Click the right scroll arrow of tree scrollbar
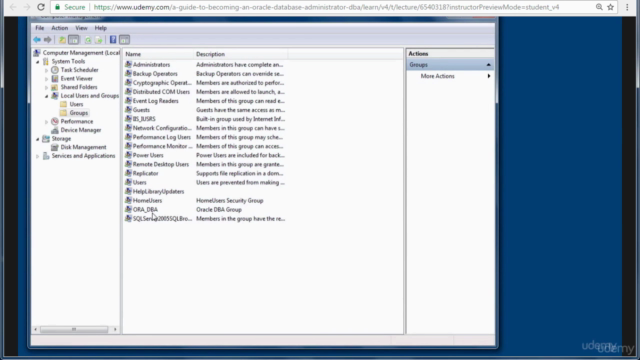Viewport: 640px width, 360px height. tap(115, 329)
